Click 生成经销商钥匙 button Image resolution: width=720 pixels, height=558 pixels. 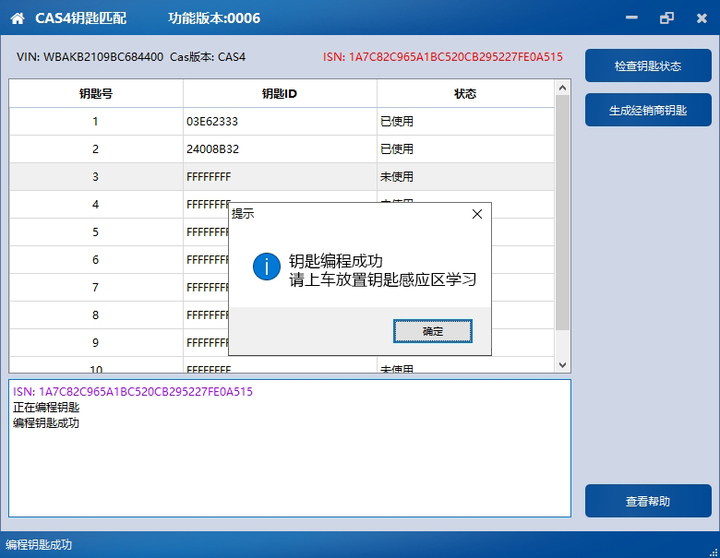648,110
